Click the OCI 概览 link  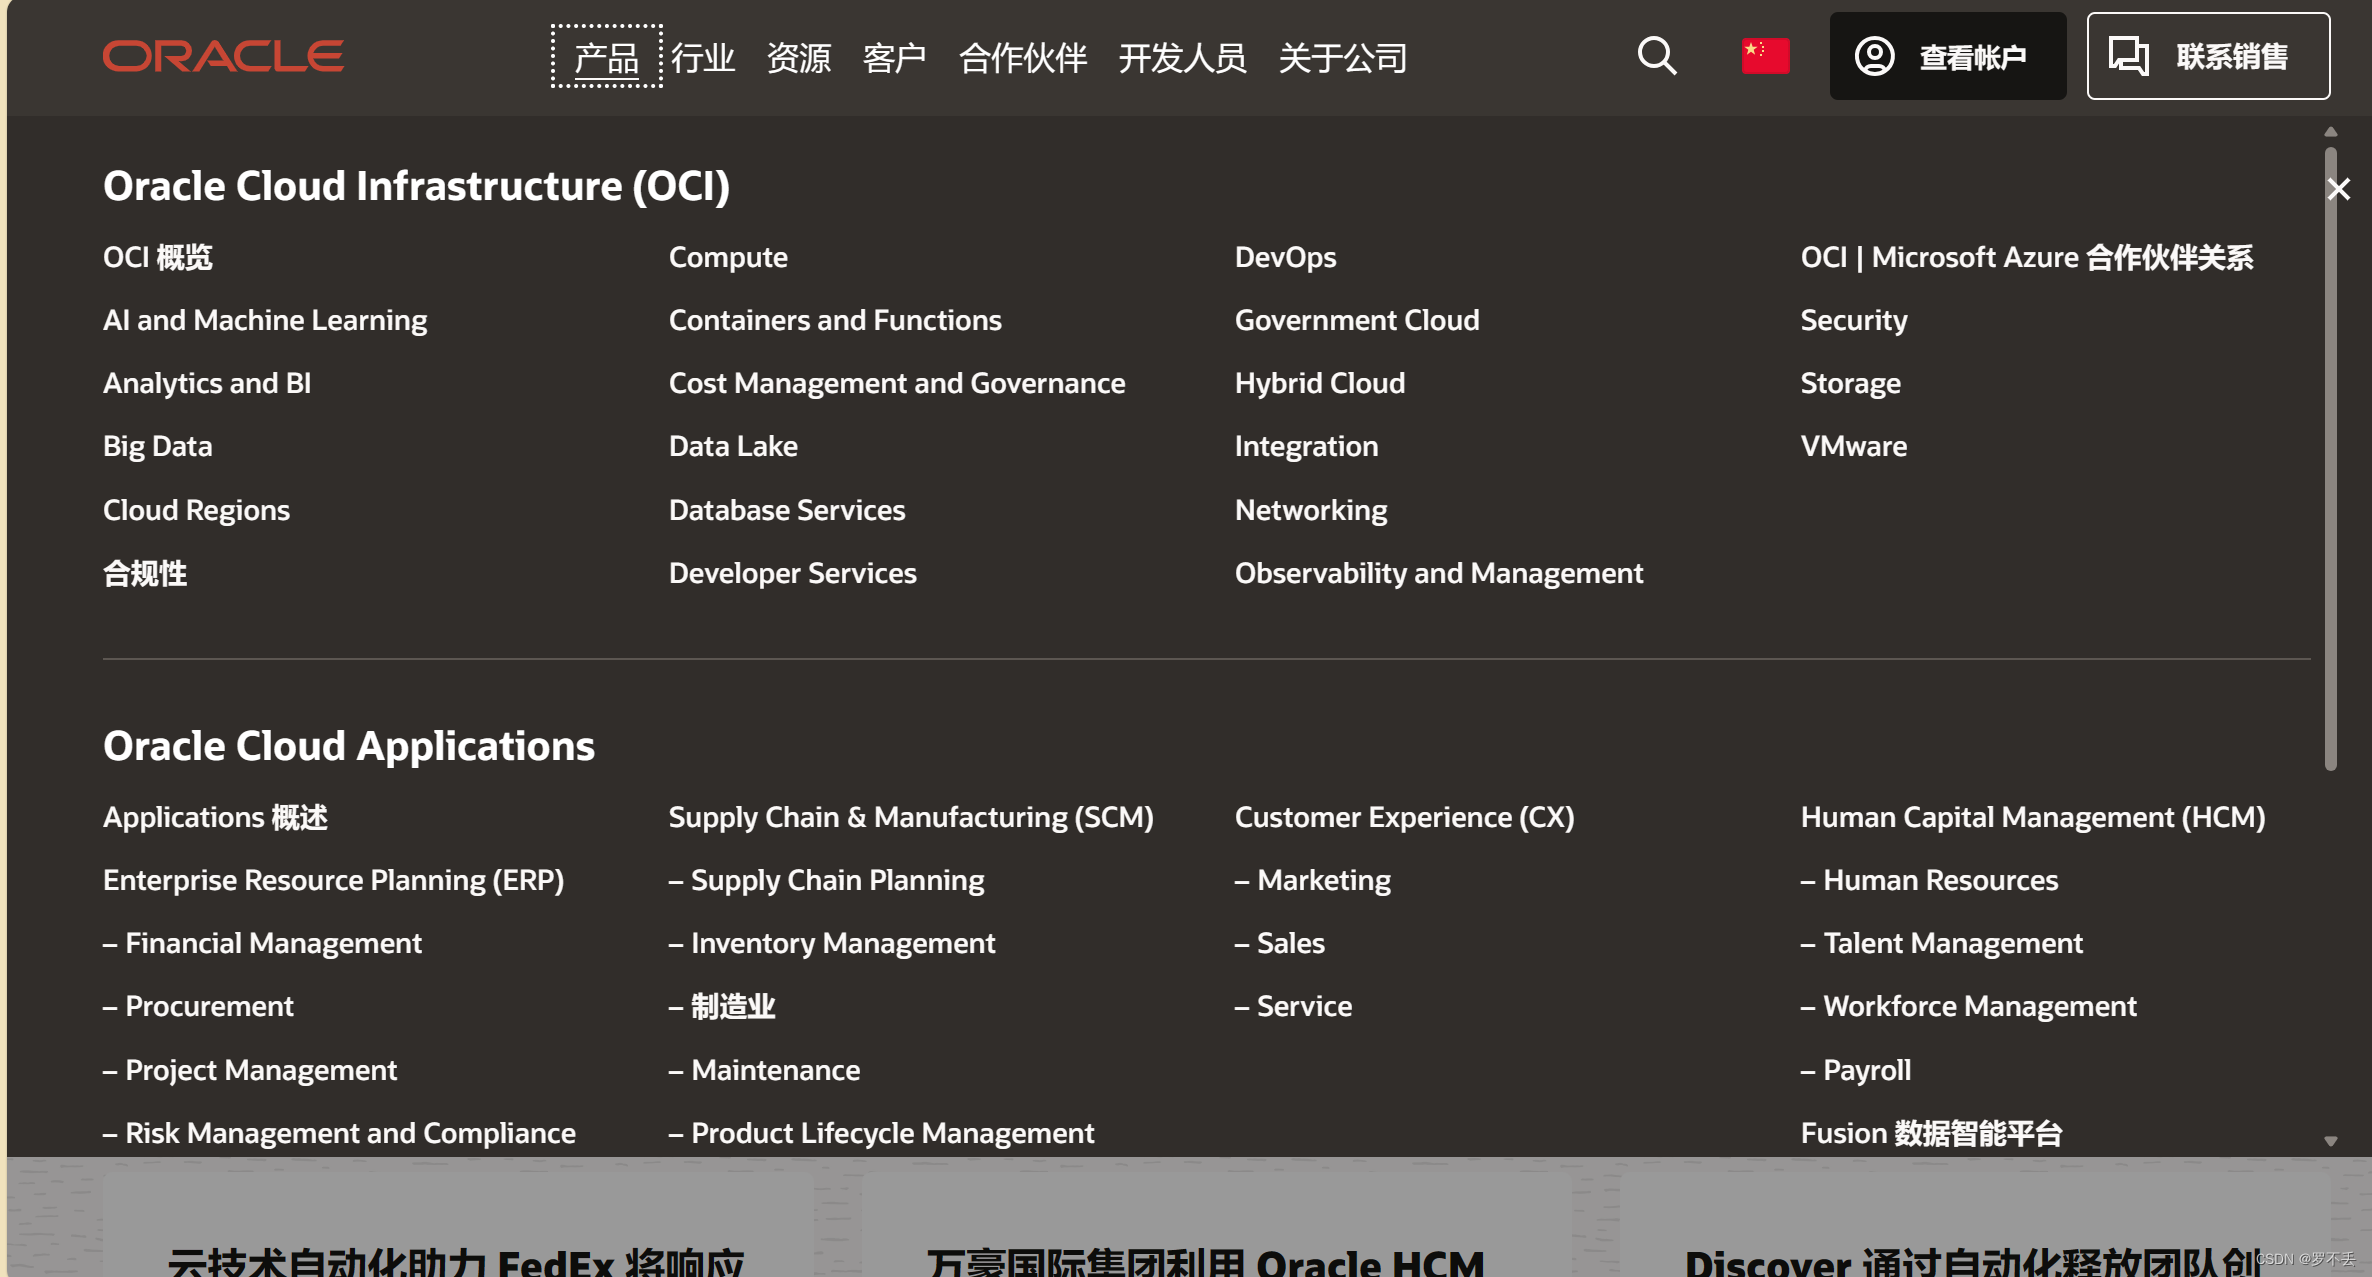click(159, 256)
